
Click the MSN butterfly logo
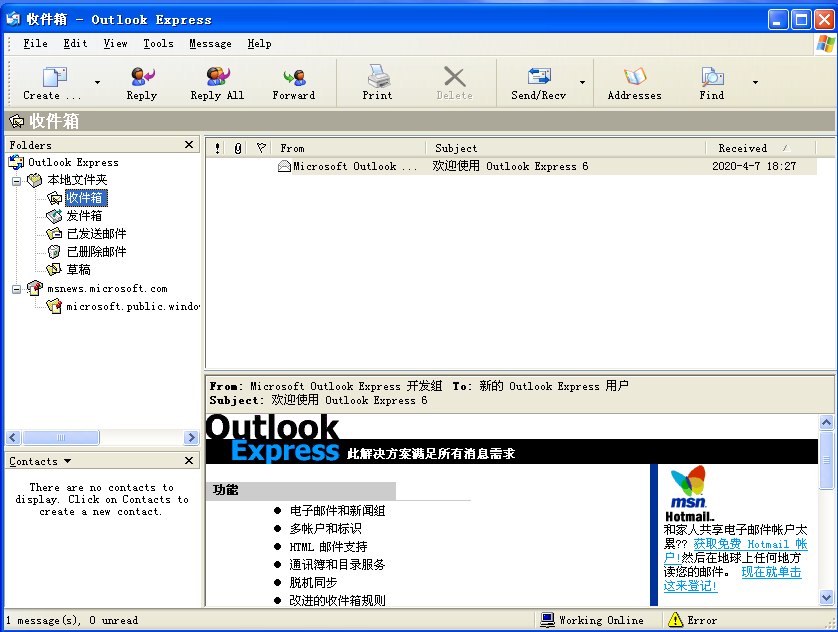coord(689,487)
